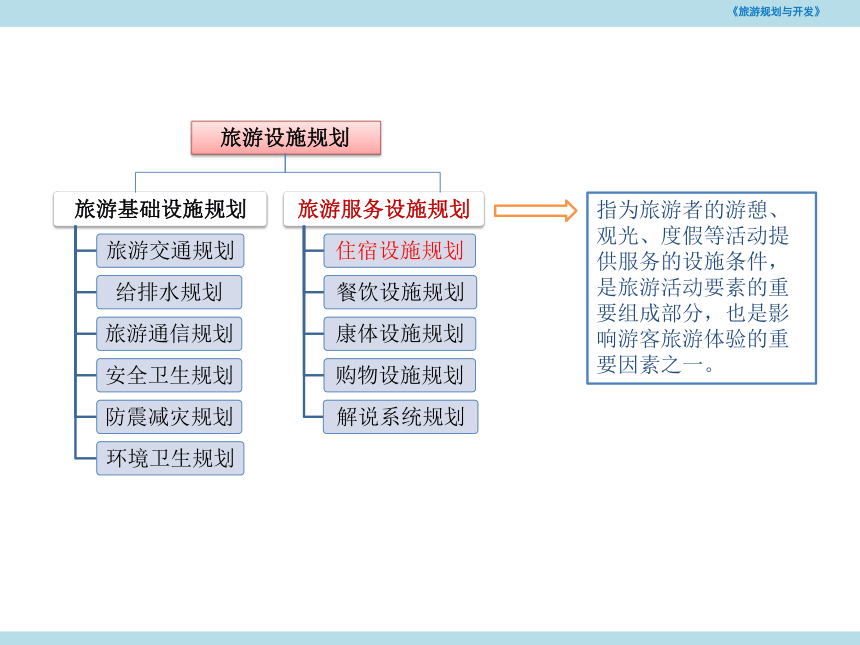
Task: Select the 旅游通信规划 box
Action: (169, 333)
